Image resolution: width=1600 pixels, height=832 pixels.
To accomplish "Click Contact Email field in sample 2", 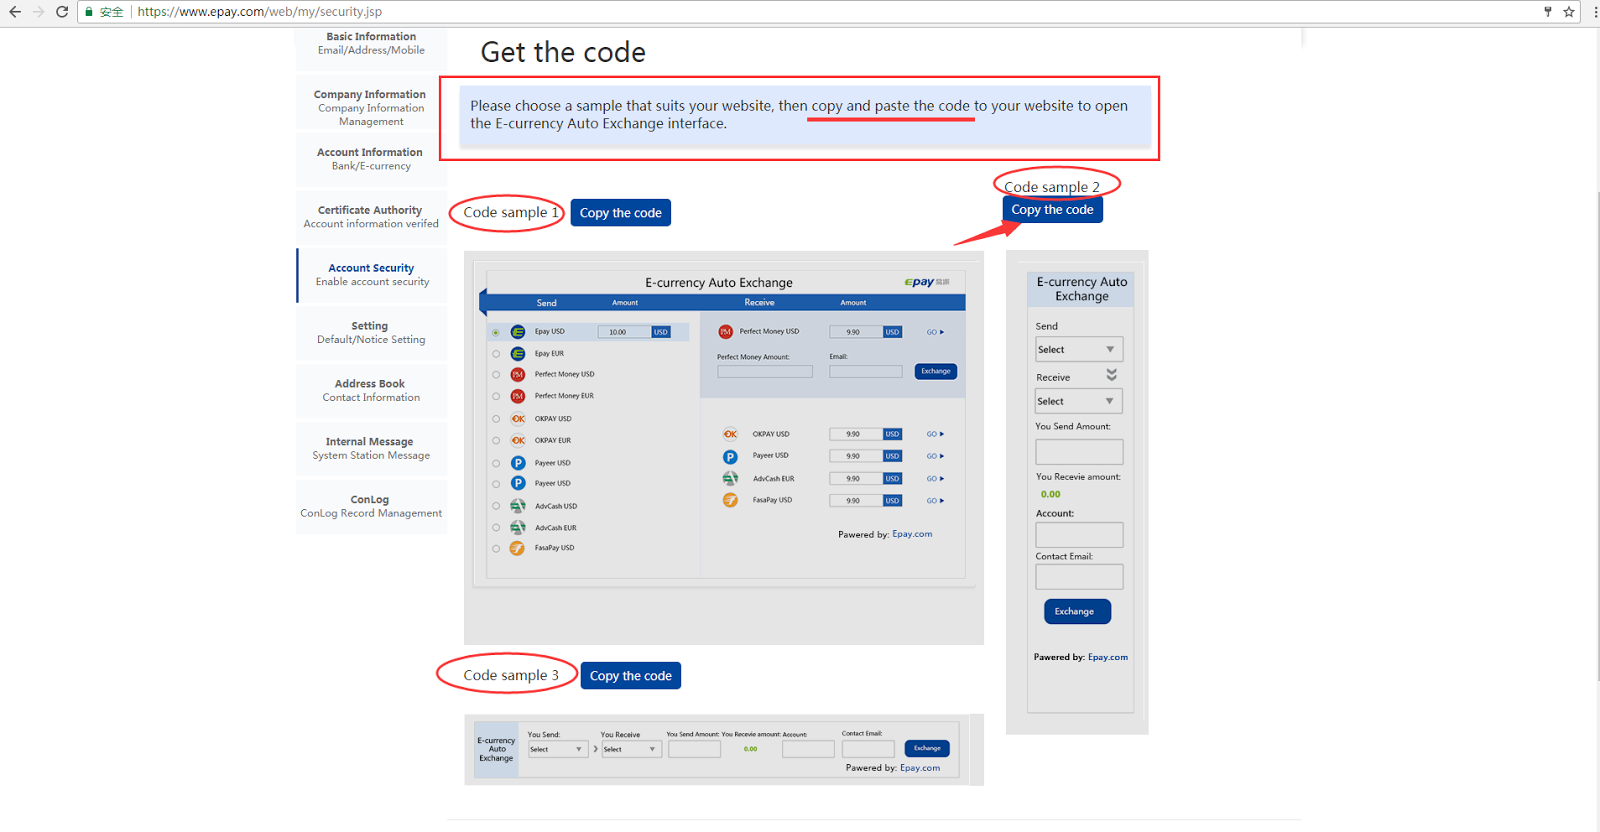I will (x=1079, y=577).
